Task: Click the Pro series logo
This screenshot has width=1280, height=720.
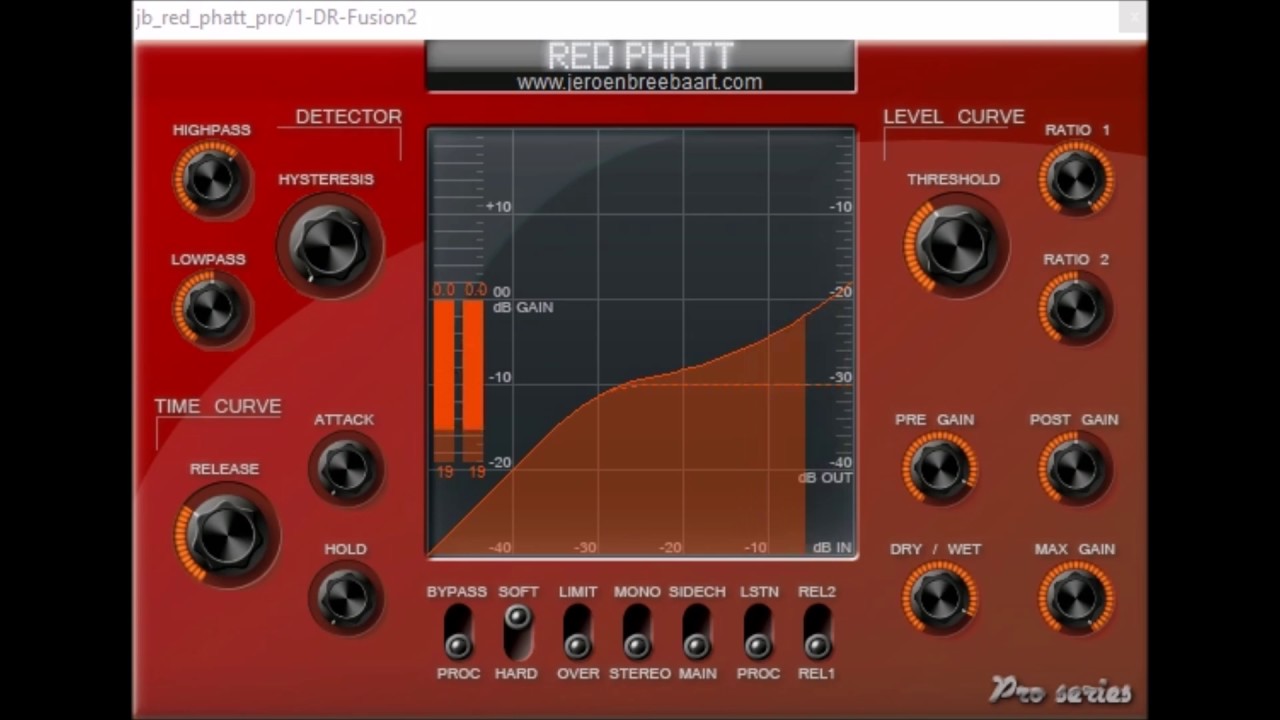Action: coord(1060,691)
